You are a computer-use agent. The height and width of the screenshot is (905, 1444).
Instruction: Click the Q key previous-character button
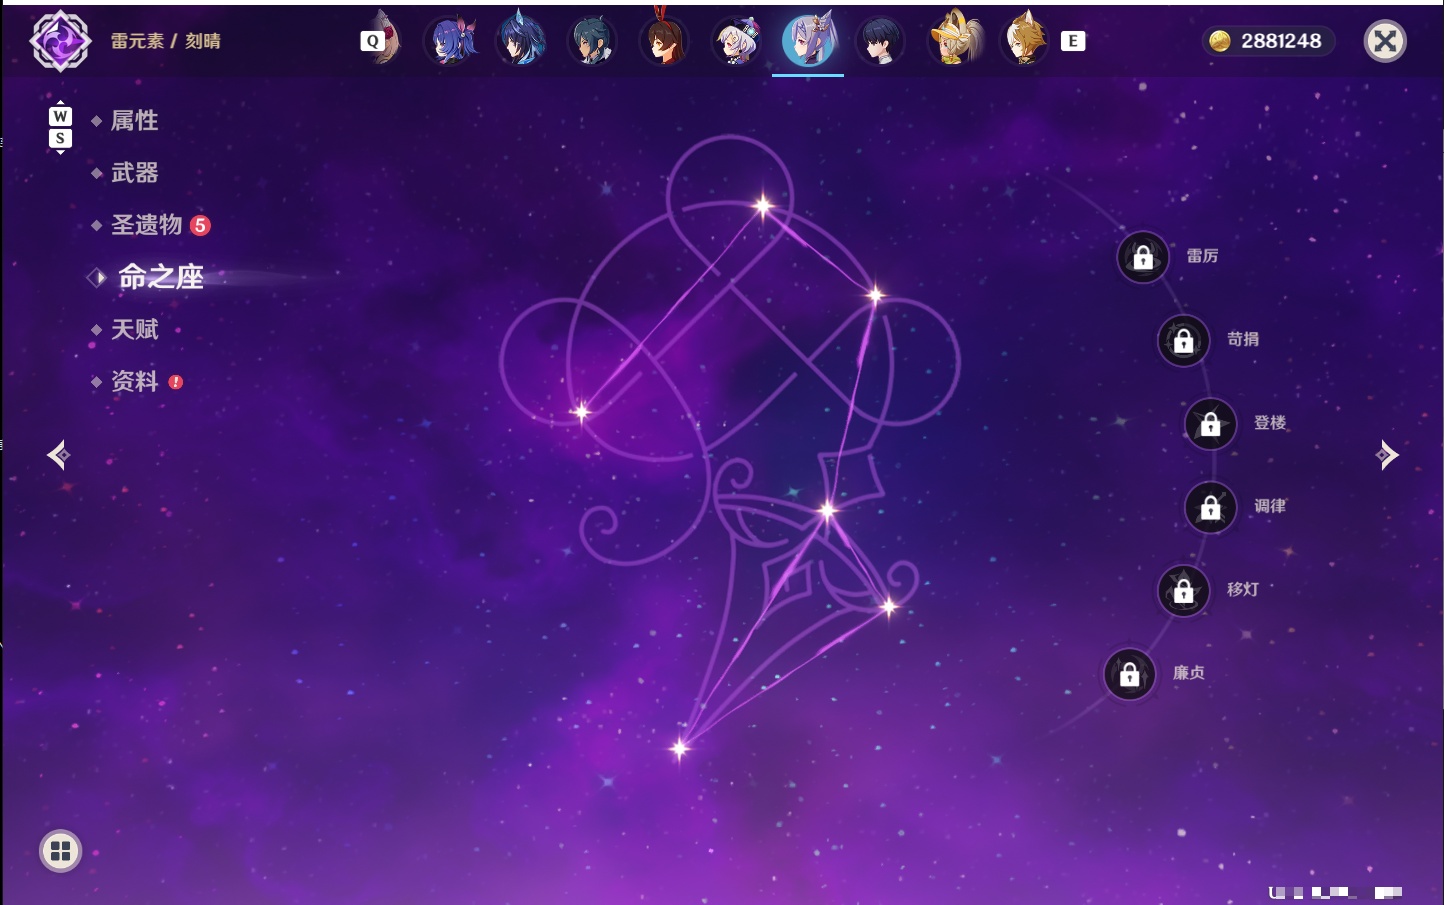pyautogui.click(x=373, y=41)
